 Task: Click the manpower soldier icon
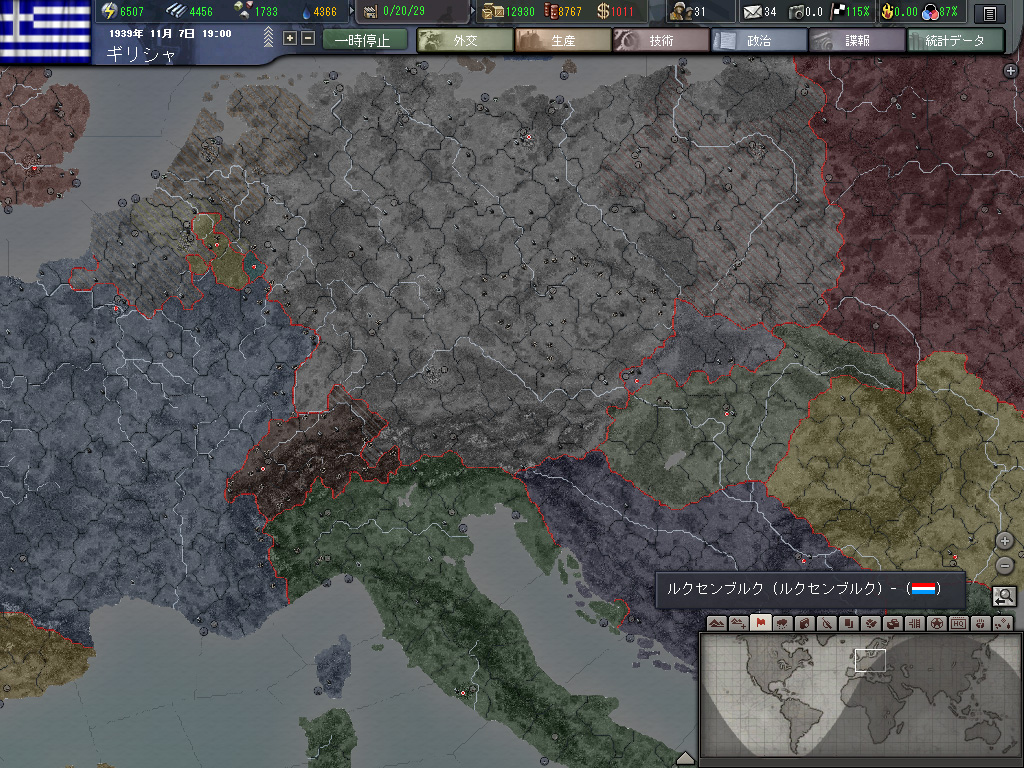[x=680, y=11]
